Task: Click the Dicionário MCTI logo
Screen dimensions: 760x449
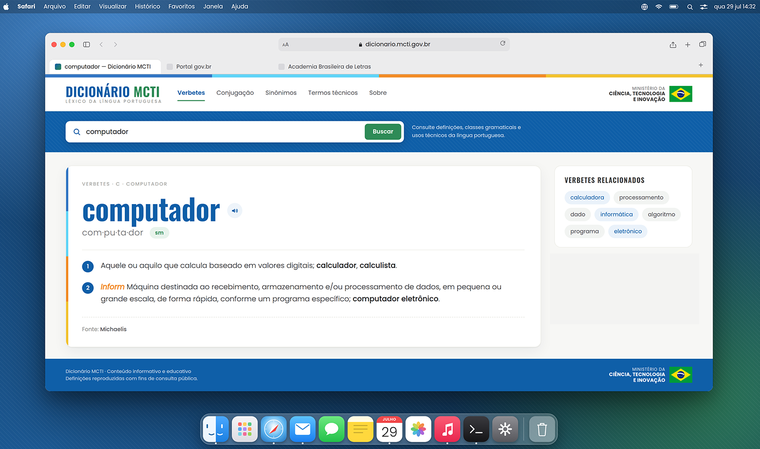Action: (113, 94)
